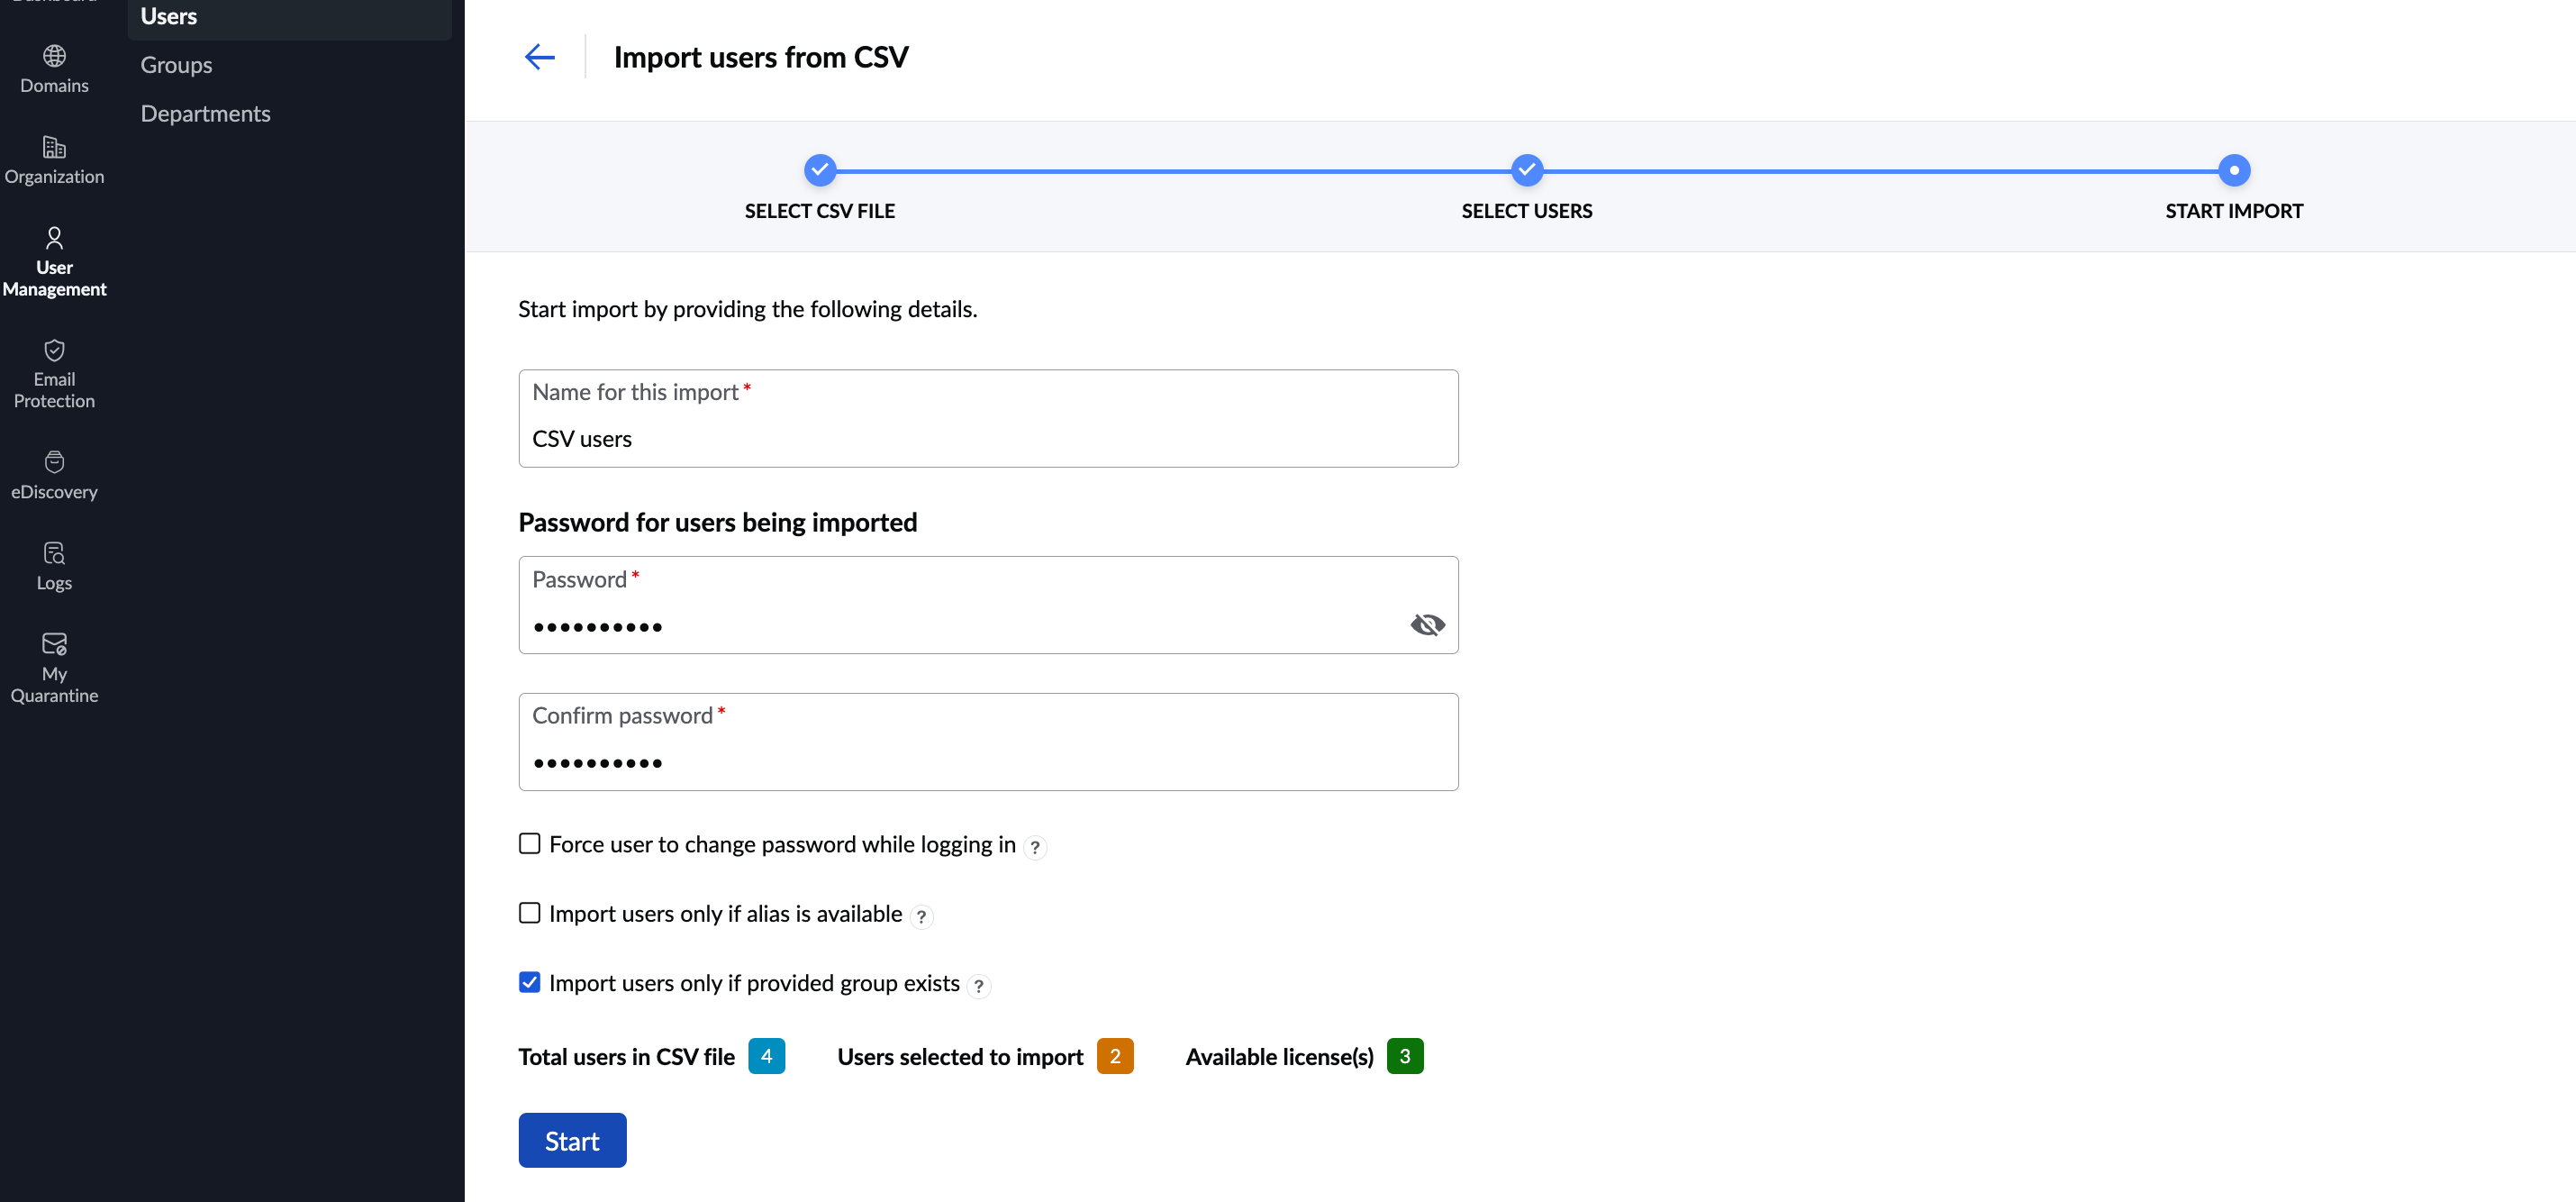Enable force user to change password
Image resolution: width=2576 pixels, height=1202 pixels.
pyautogui.click(x=530, y=844)
